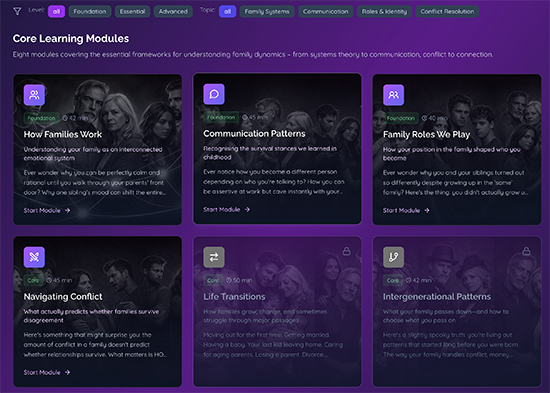Click the Core badge on Intergenerational Patterns
The image size is (550, 393).
pyautogui.click(x=393, y=280)
